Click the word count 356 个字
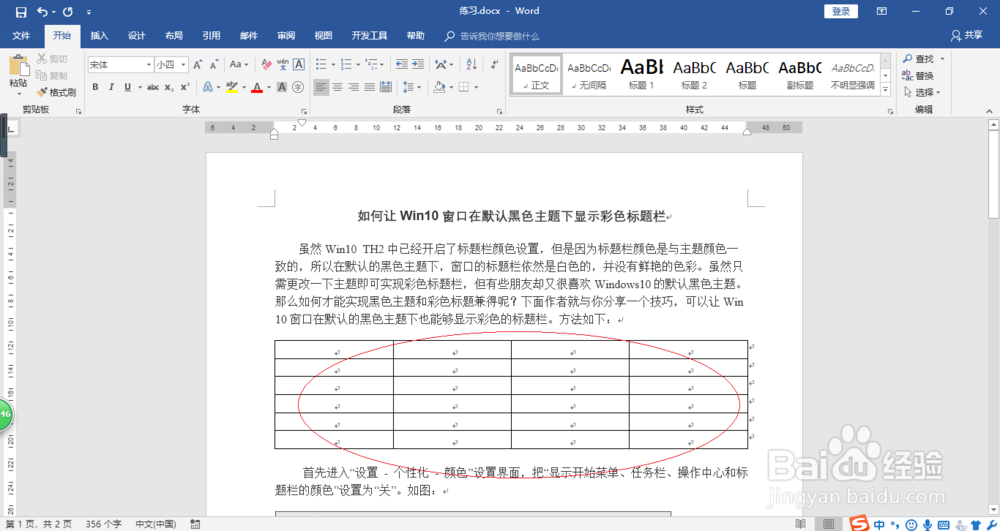The width and height of the screenshot is (1000, 531). 103,524
